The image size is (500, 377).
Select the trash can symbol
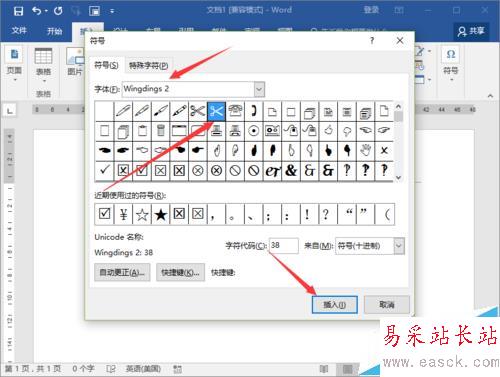pos(160,131)
